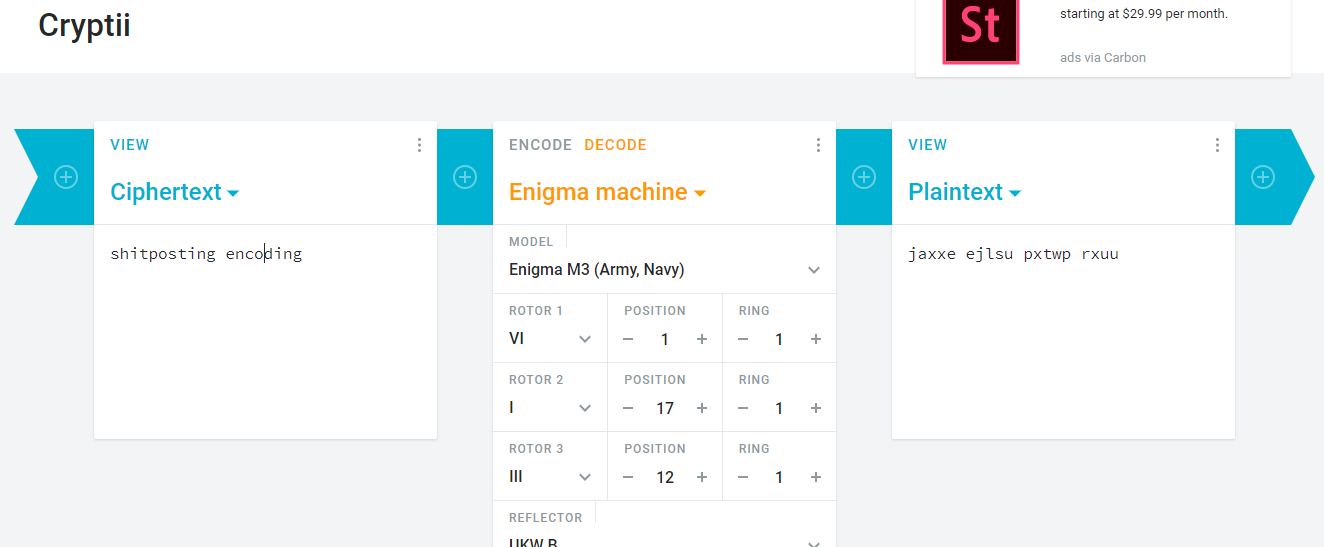Open the Ciphertext viewer type dropdown
Viewport: 1324px width, 547px height.
pos(174,192)
